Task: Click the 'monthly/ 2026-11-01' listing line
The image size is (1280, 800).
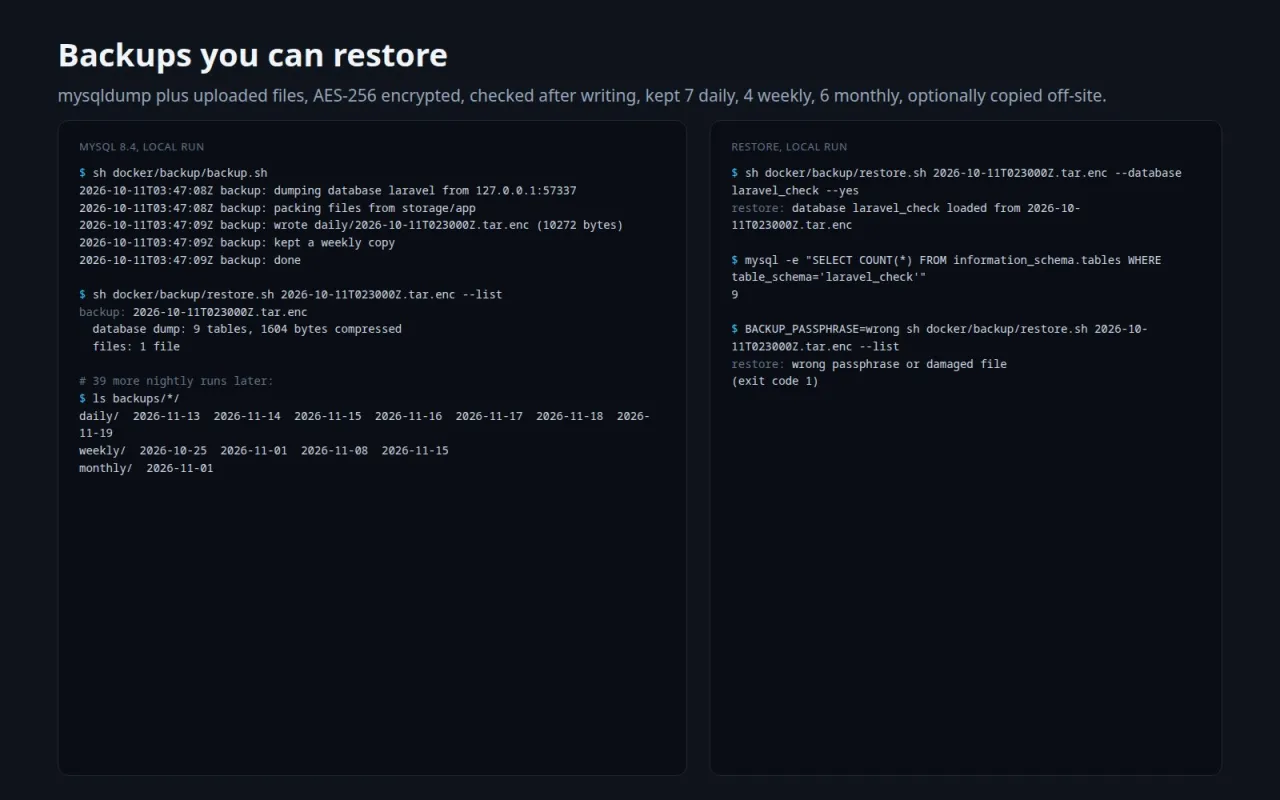Action: (146, 468)
